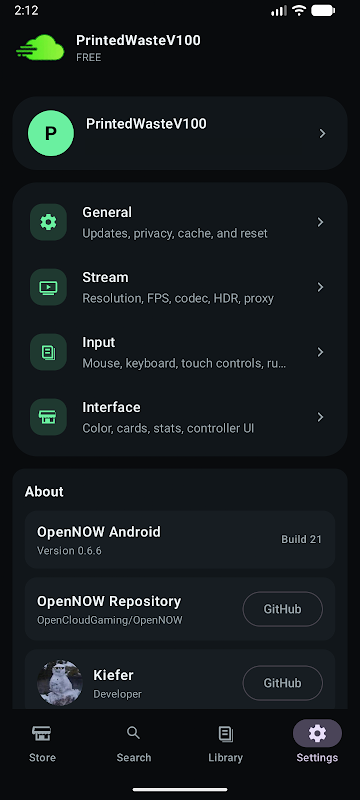
Task: Click the Interface storefront icon
Action: [x=48, y=417]
